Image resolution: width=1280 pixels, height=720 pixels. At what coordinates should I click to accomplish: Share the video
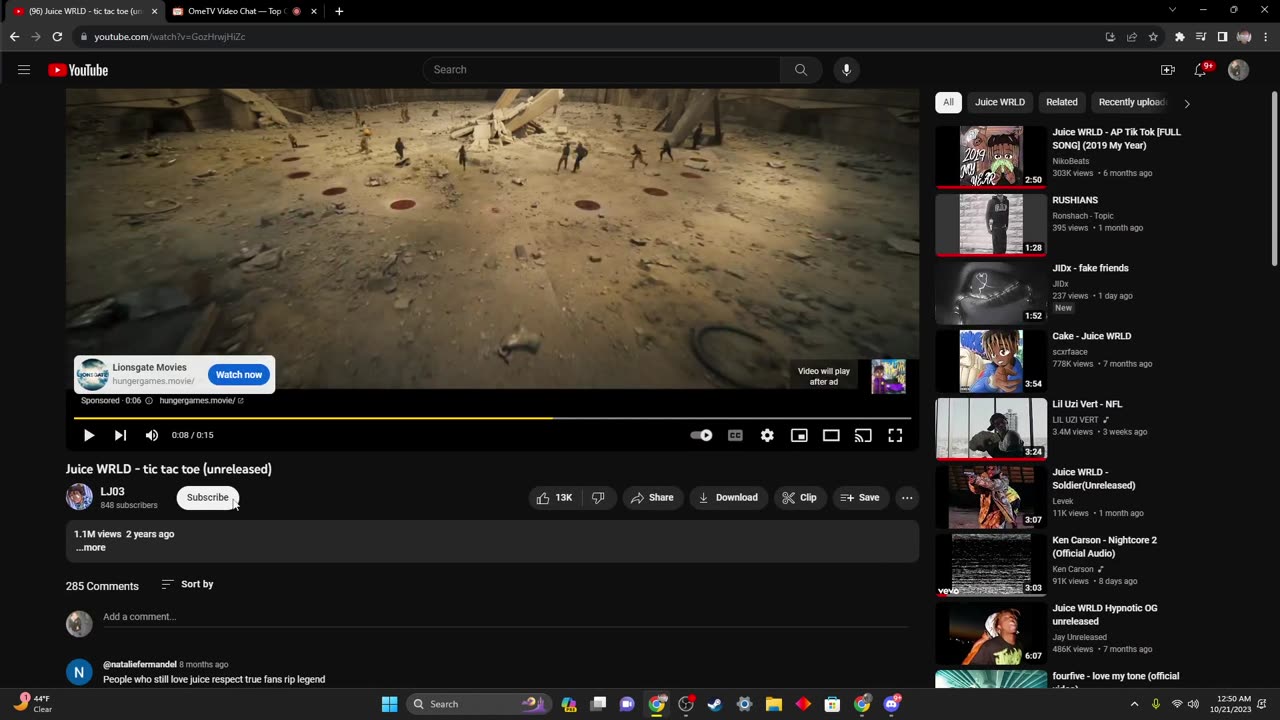tap(651, 498)
